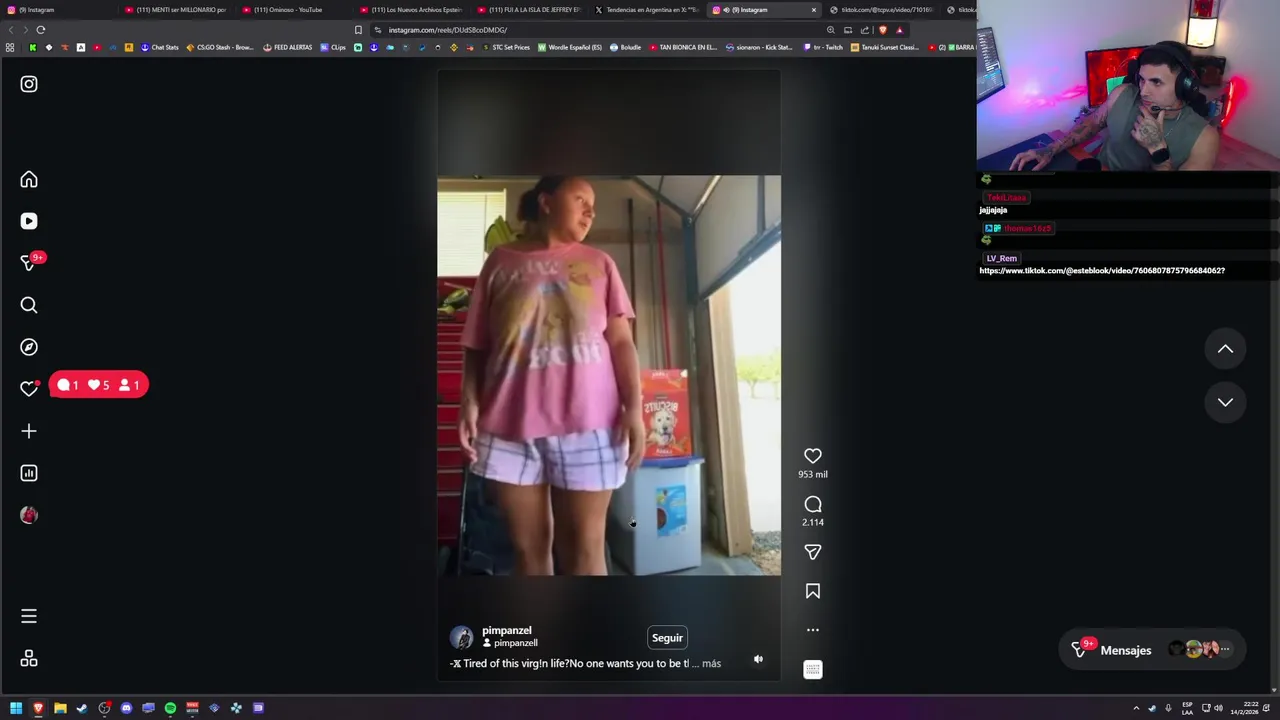Viewport: 1280px width, 720px height.
Task: Open the More hamburger menu
Action: point(29,616)
